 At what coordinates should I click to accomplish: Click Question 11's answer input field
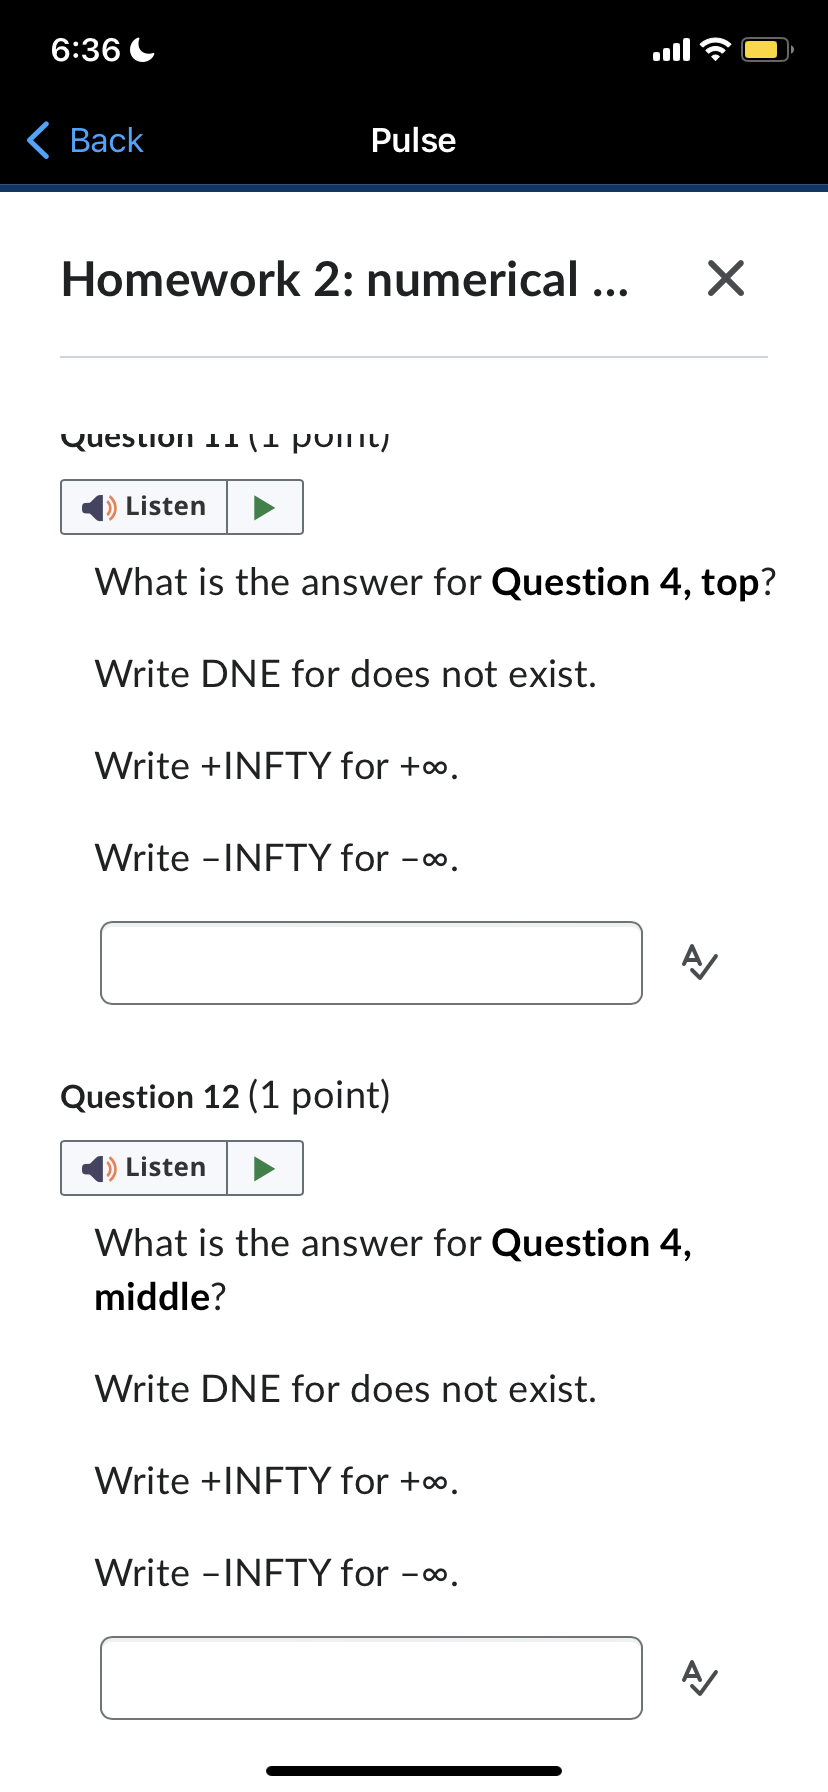tap(371, 962)
